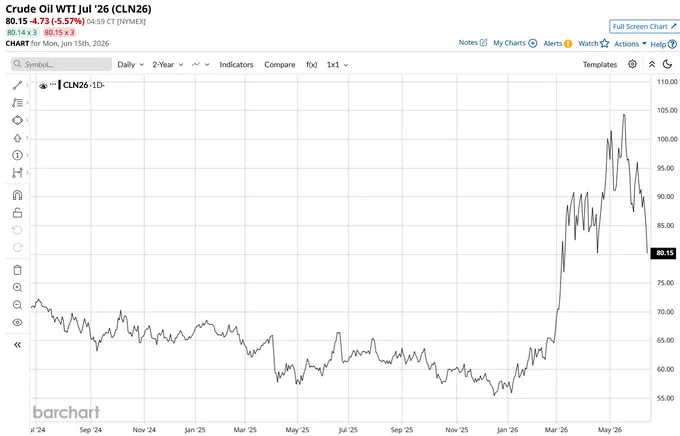
Task: Click the 110.00 price axis label
Action: tap(667, 82)
